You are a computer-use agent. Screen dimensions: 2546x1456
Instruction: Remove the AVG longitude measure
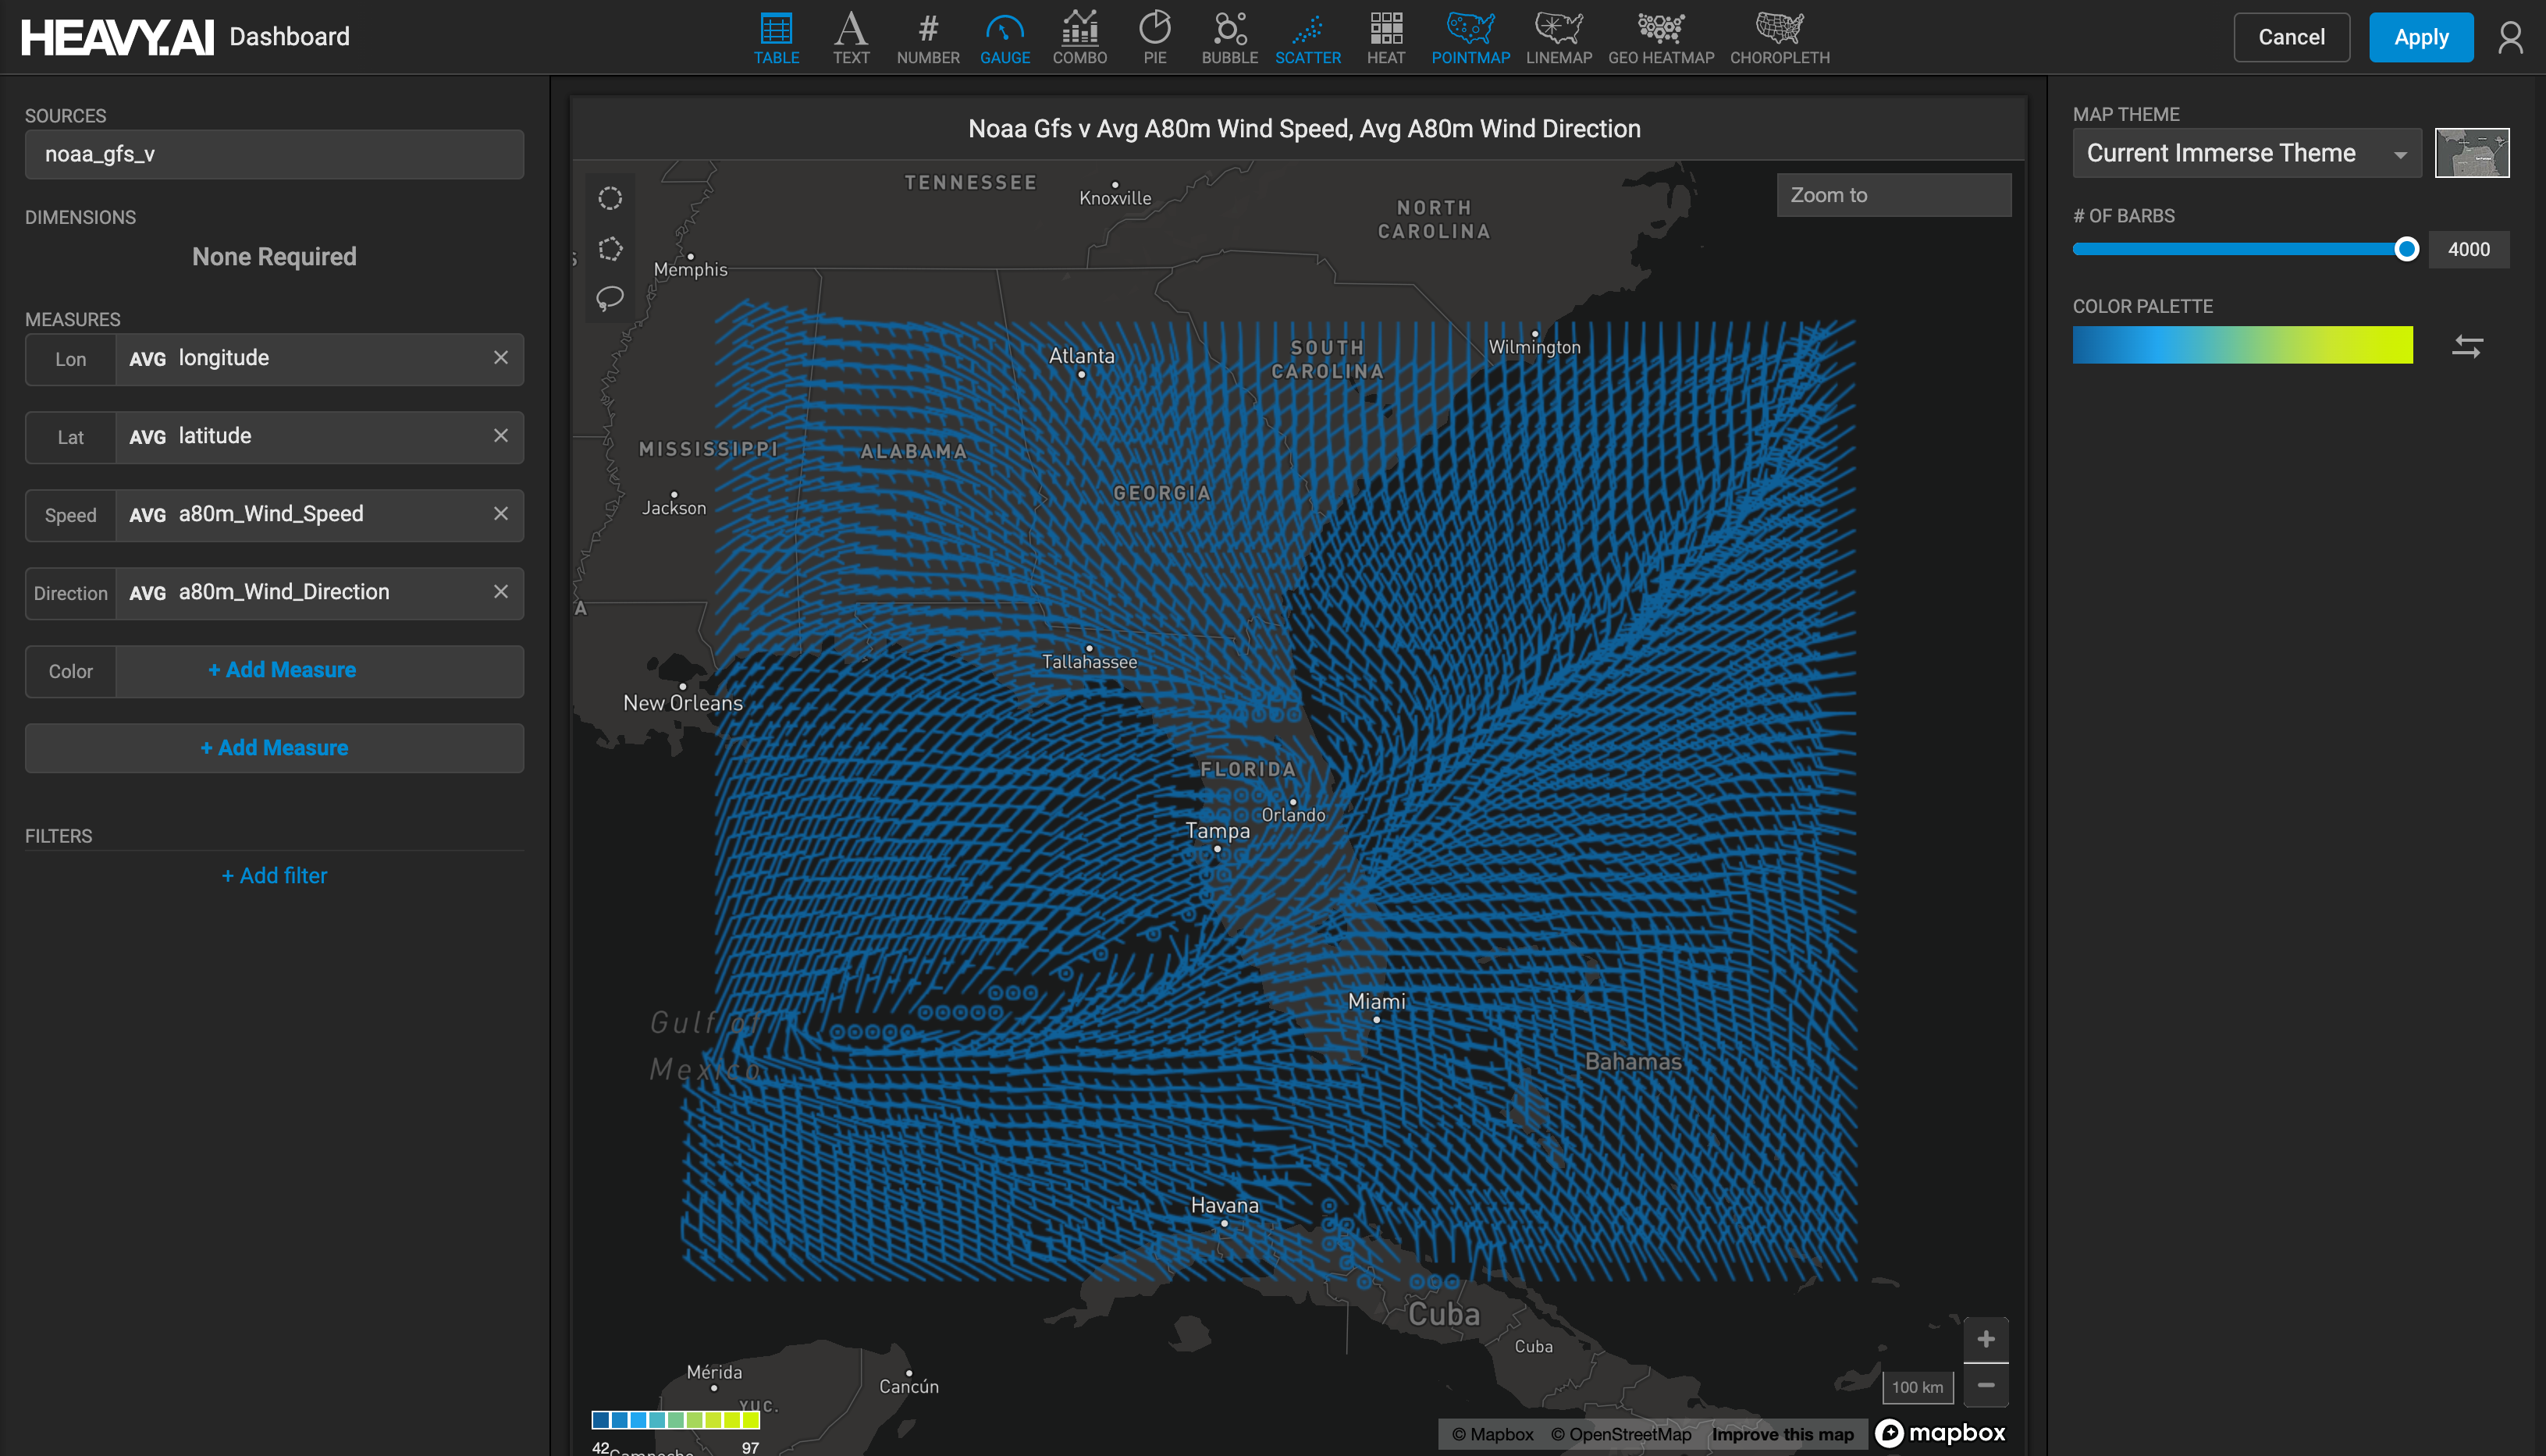(501, 358)
